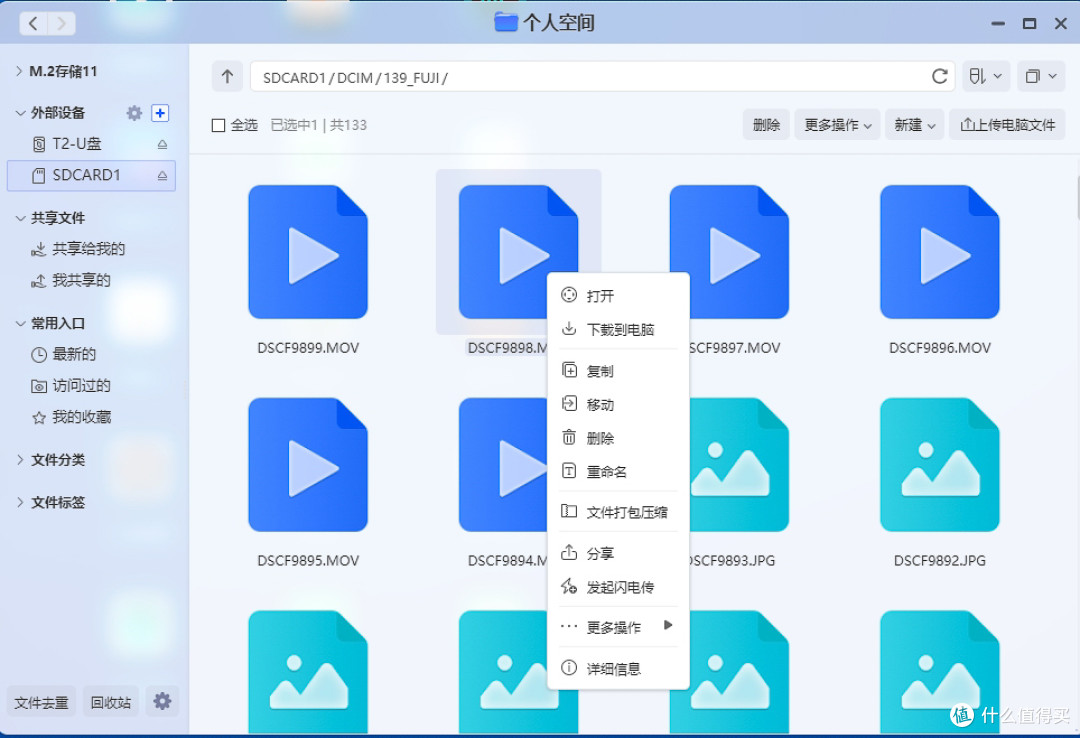The width and height of the screenshot is (1080, 738).
Task: Open the view layout options dropdown
Action: (986, 76)
